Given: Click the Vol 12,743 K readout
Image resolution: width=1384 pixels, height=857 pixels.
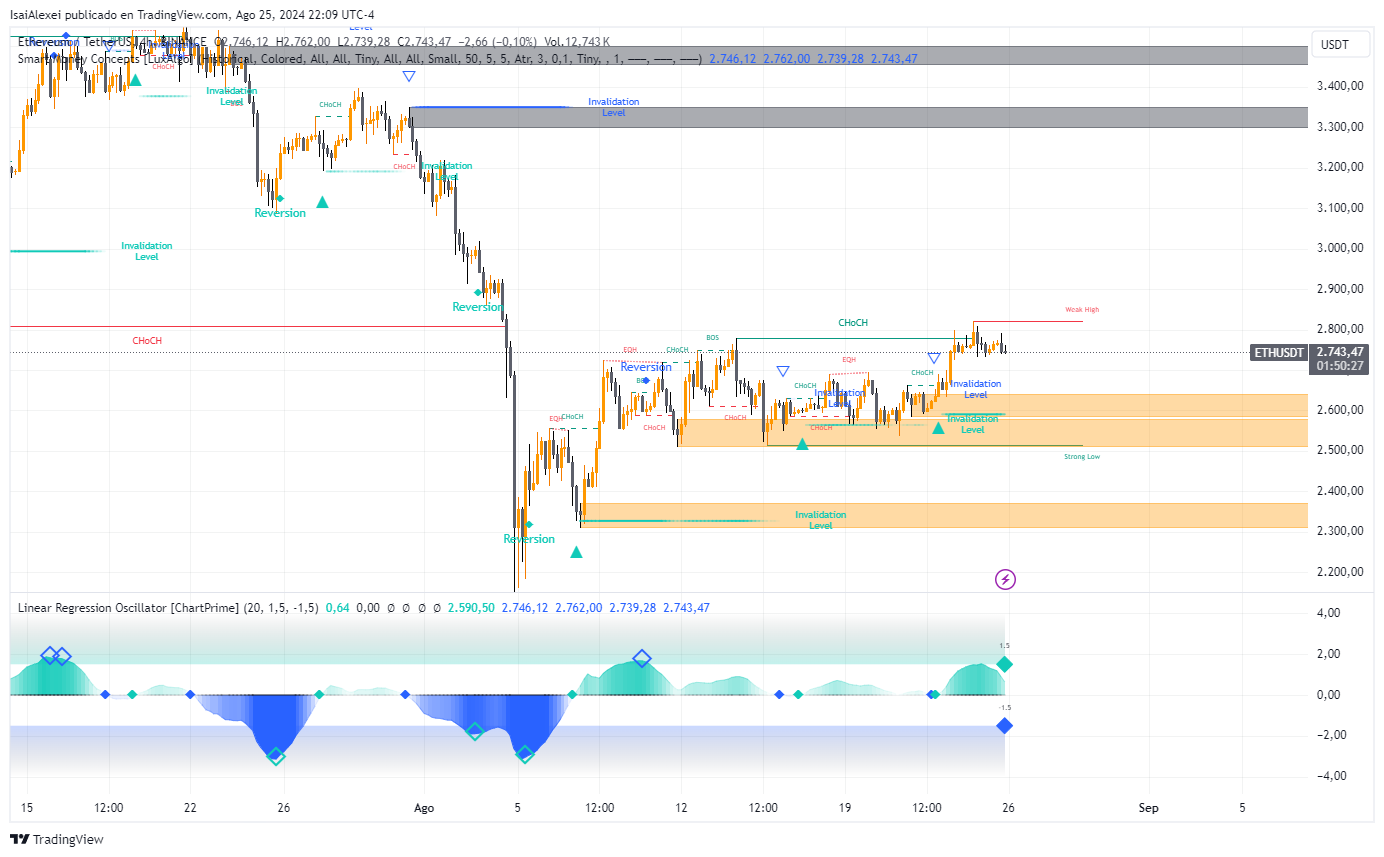Looking at the screenshot, I should pyautogui.click(x=577, y=42).
